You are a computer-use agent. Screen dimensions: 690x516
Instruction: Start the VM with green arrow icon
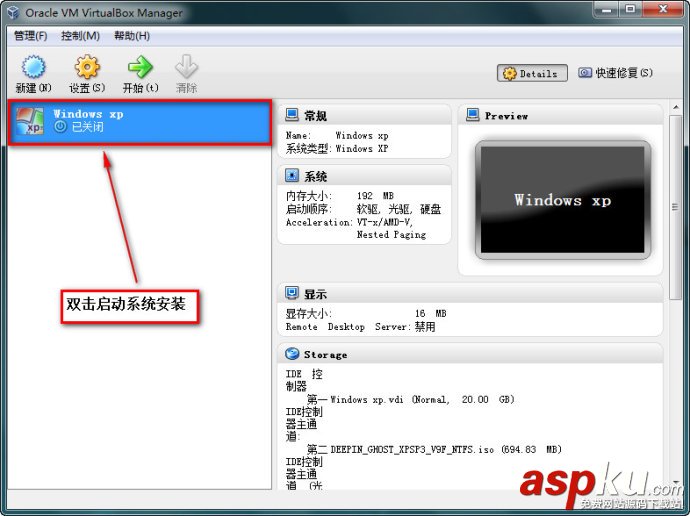point(140,67)
